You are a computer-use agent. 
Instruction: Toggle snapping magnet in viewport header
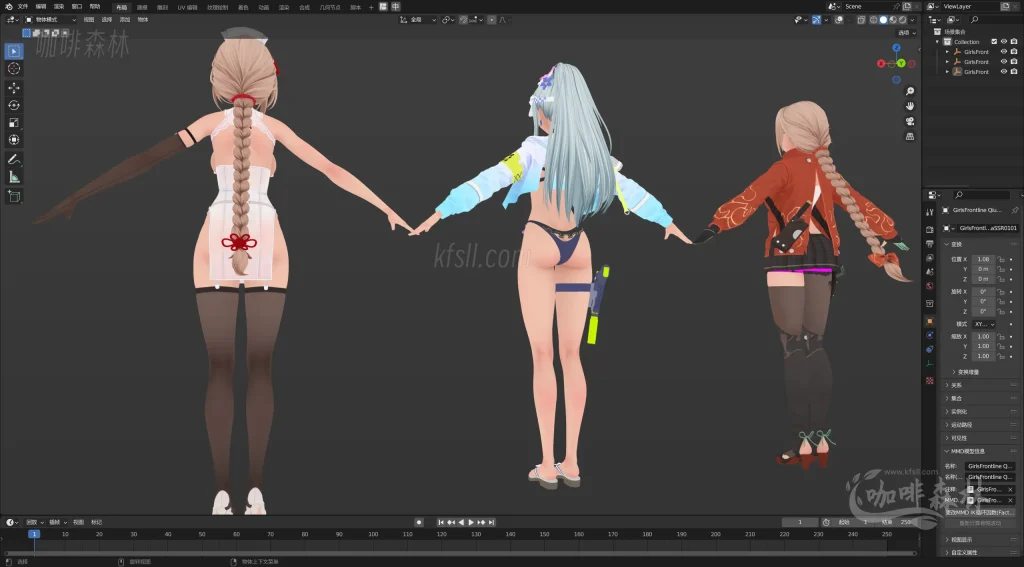tap(463, 20)
